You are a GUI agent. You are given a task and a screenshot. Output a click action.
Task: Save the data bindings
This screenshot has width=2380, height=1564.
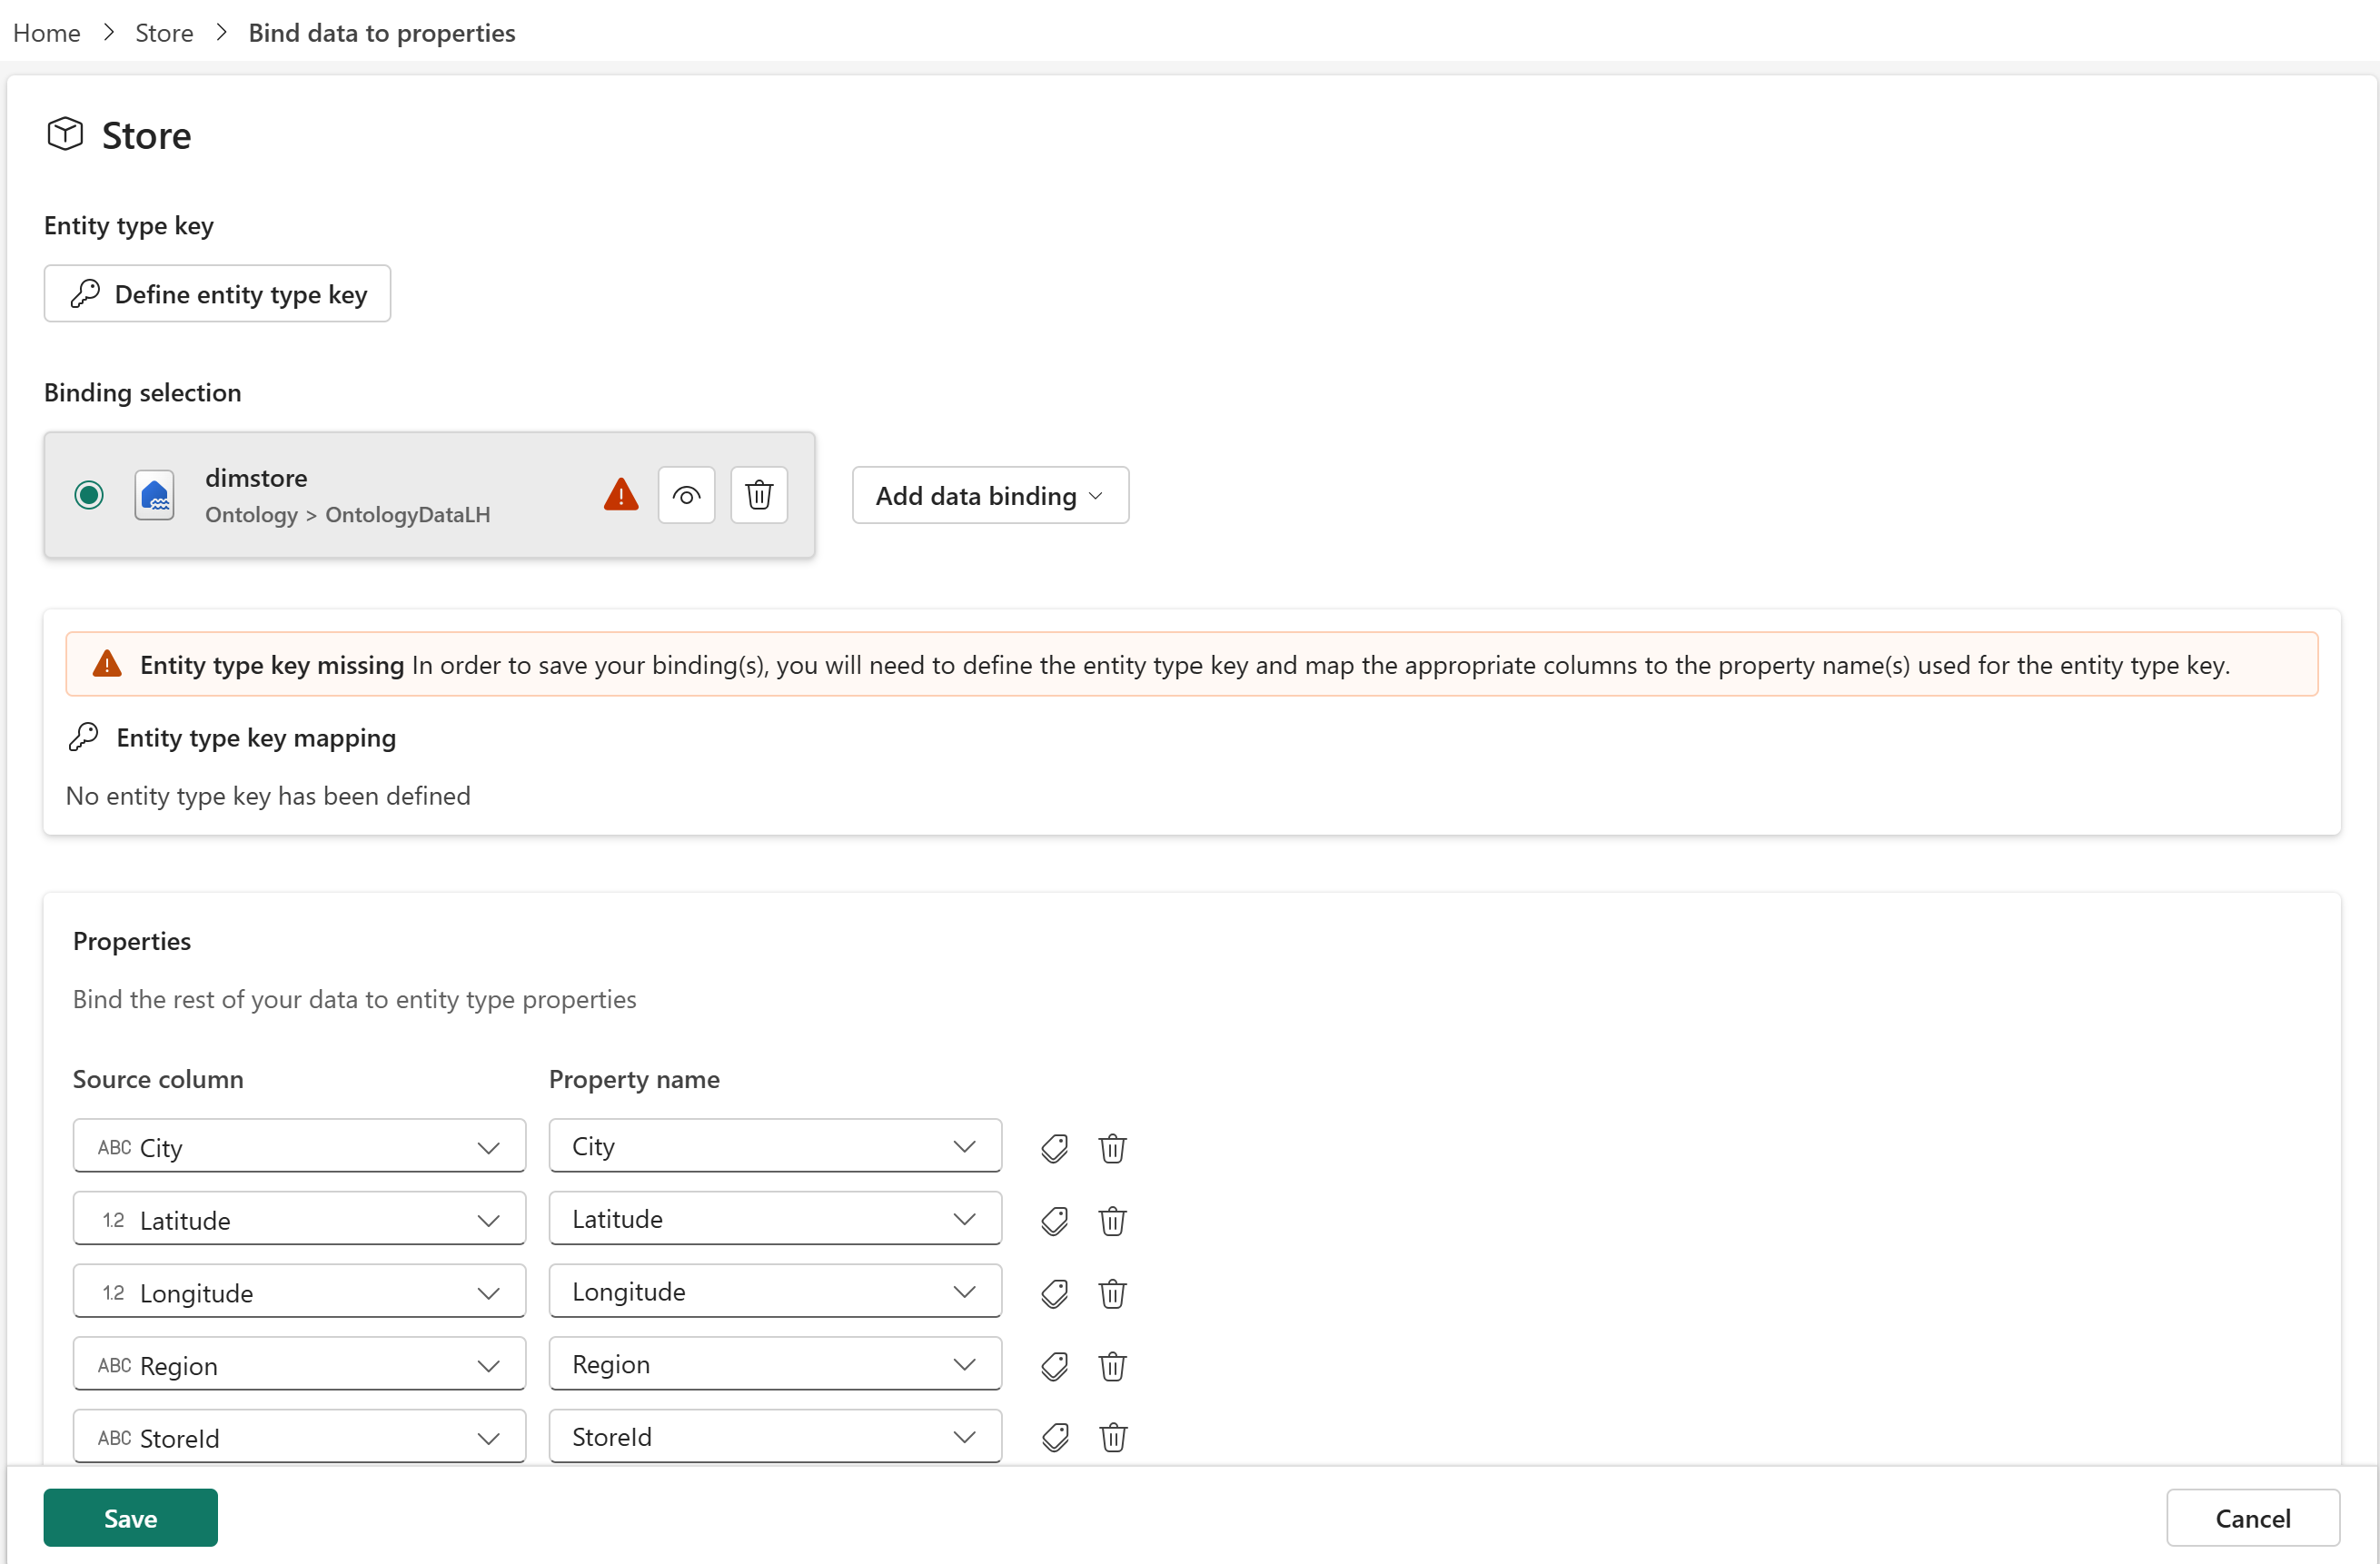click(x=130, y=1517)
